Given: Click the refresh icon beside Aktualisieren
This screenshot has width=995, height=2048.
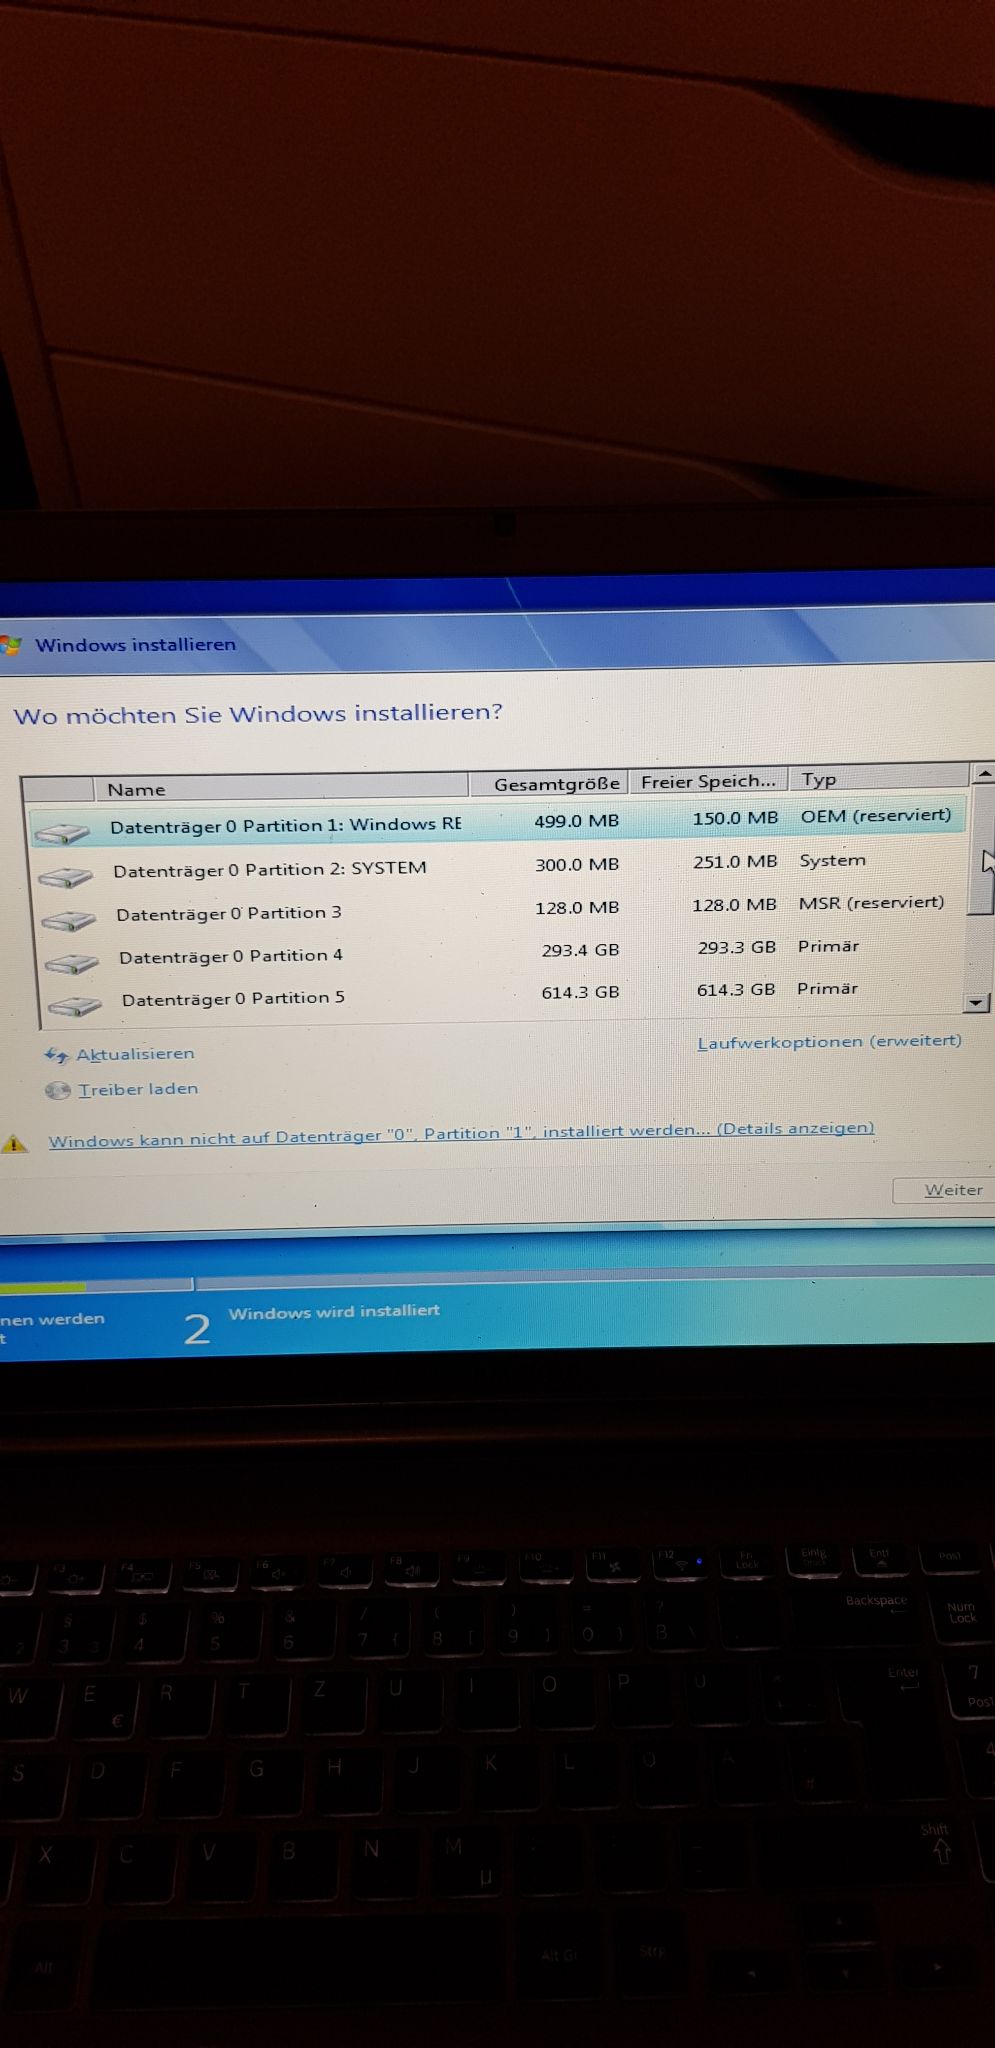Looking at the screenshot, I should point(56,1055).
